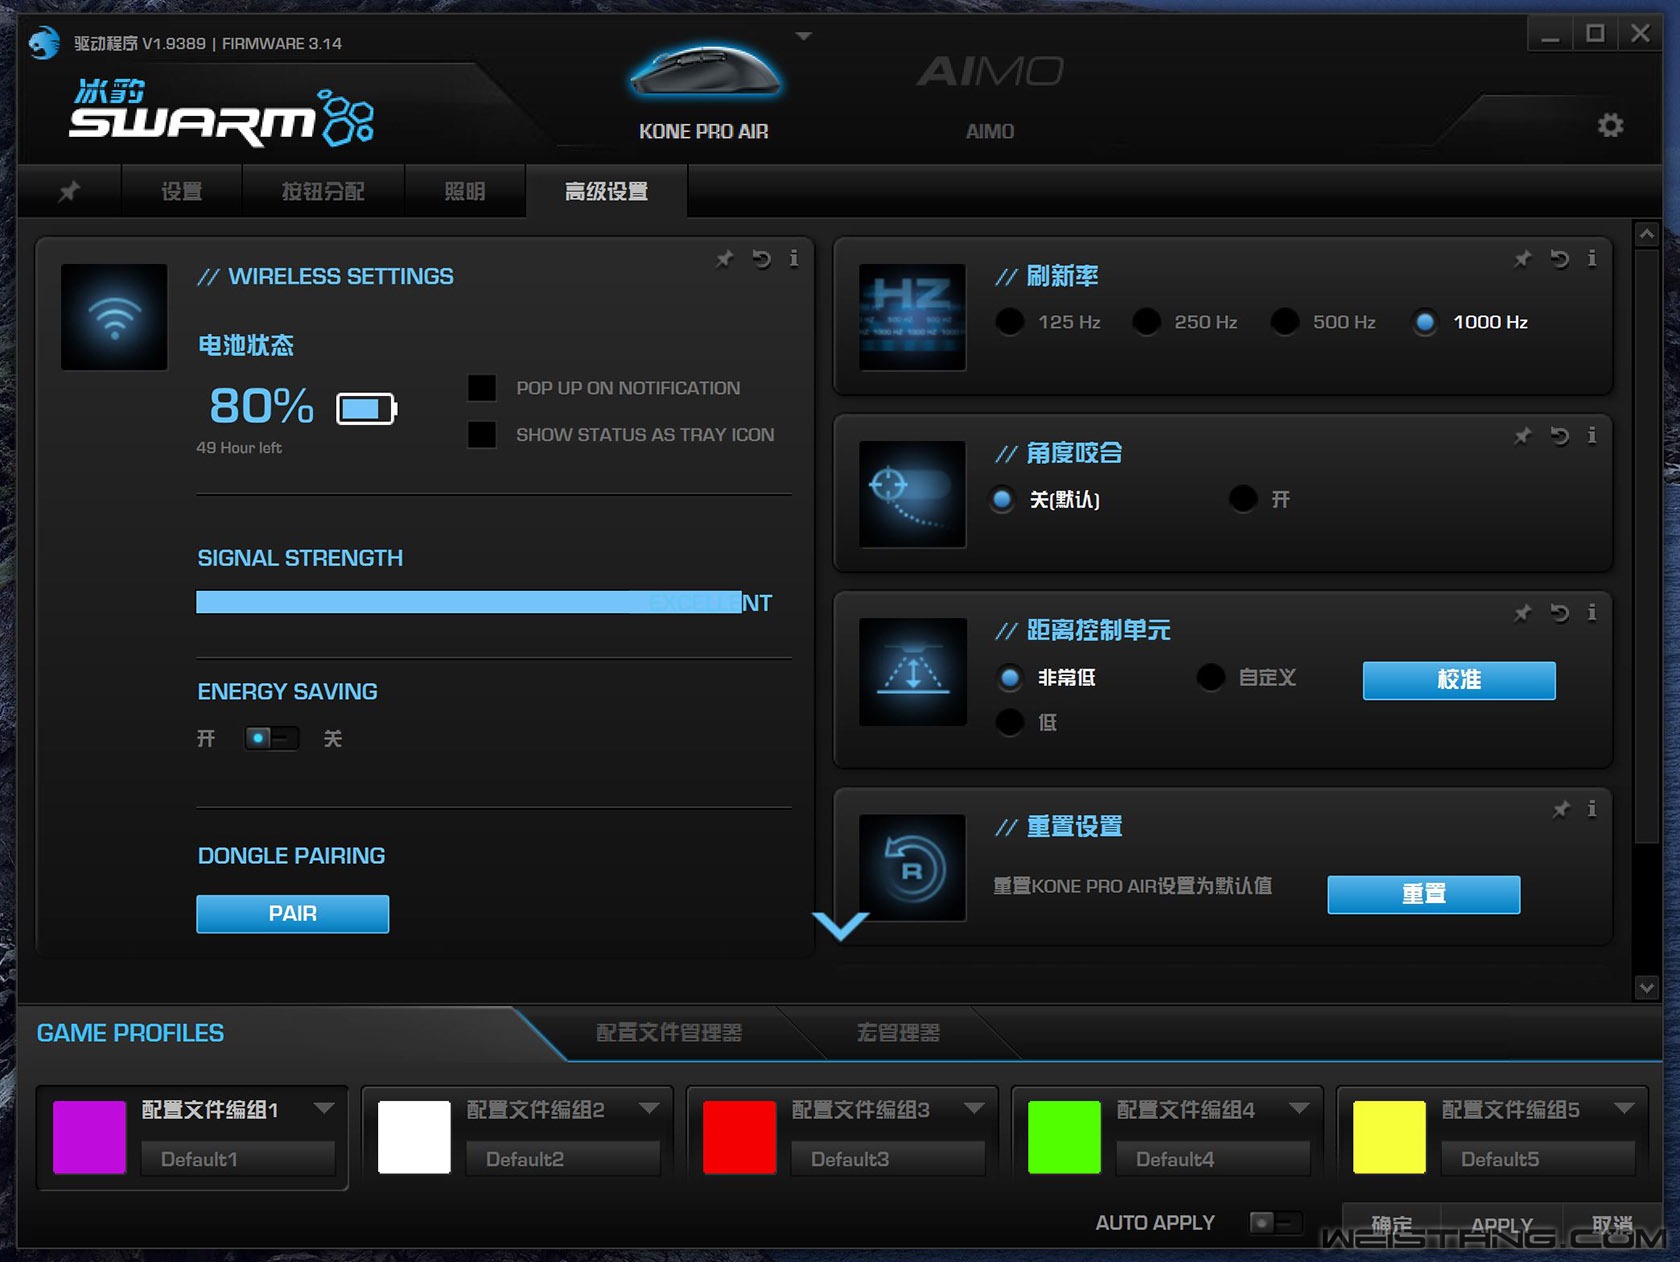Show info for Wireless Settings panel
The height and width of the screenshot is (1262, 1680).
[794, 259]
